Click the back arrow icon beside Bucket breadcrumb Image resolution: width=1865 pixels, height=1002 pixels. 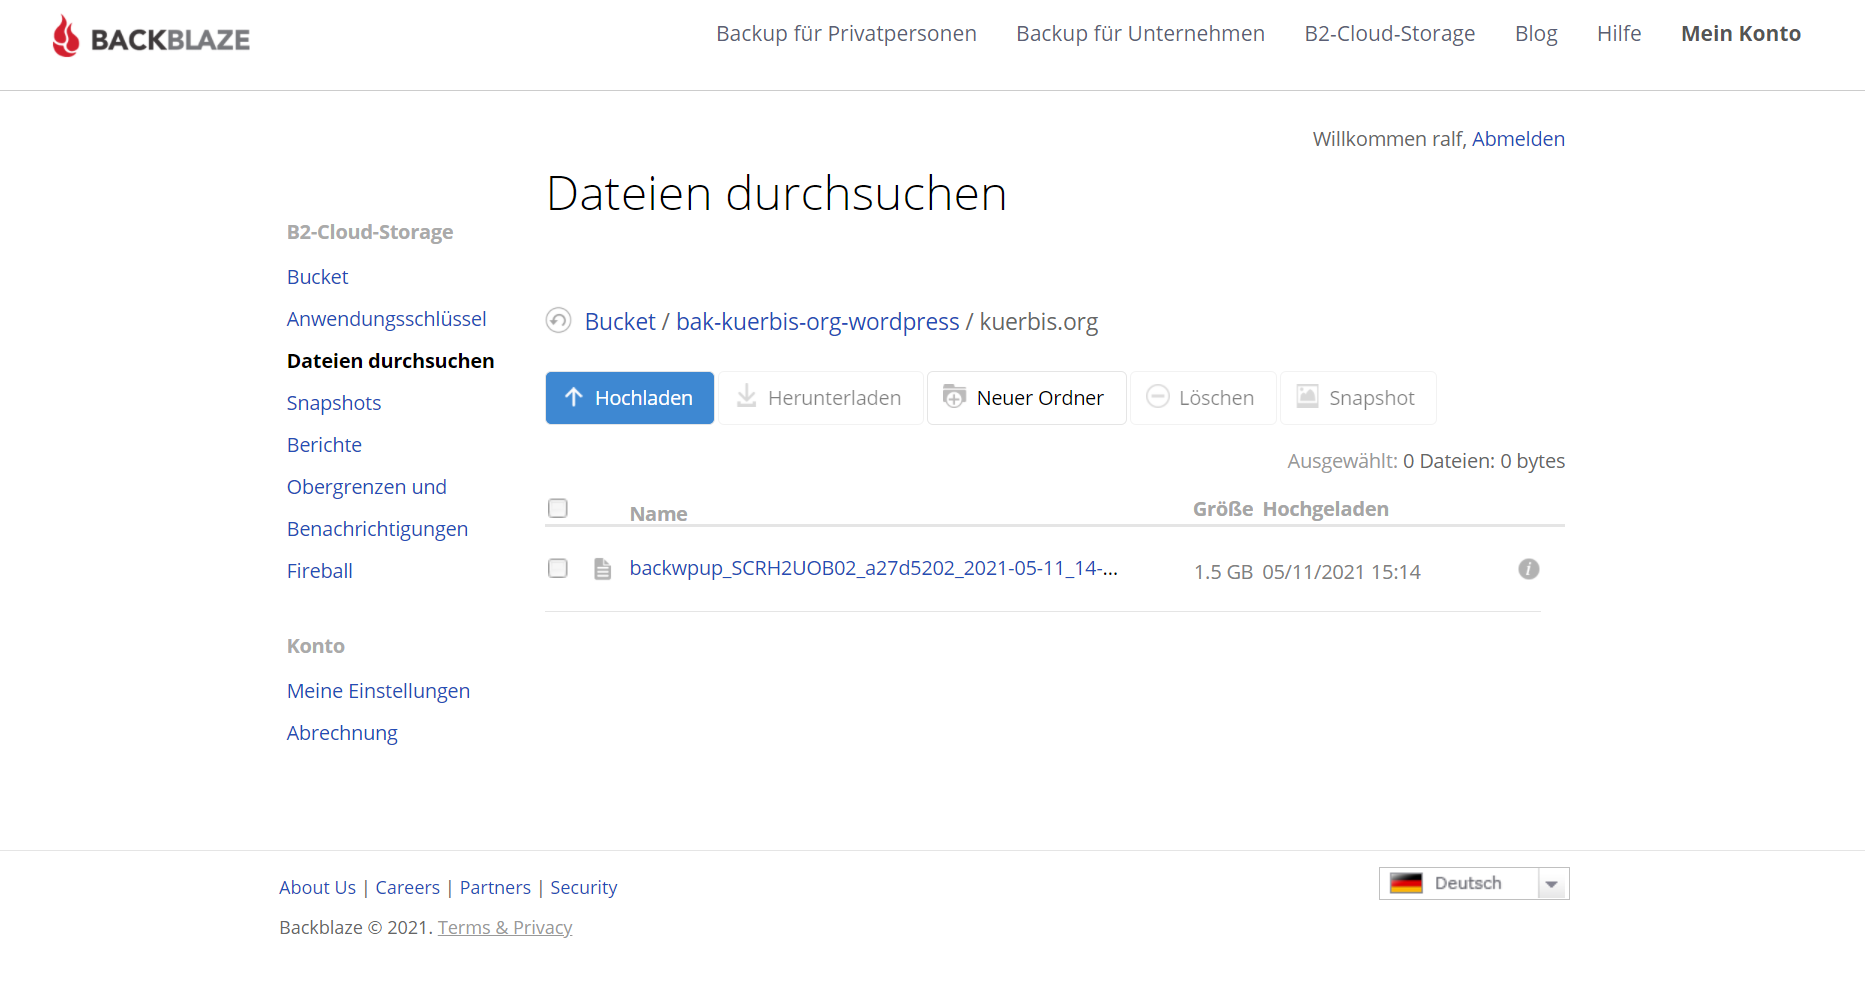pyautogui.click(x=558, y=320)
